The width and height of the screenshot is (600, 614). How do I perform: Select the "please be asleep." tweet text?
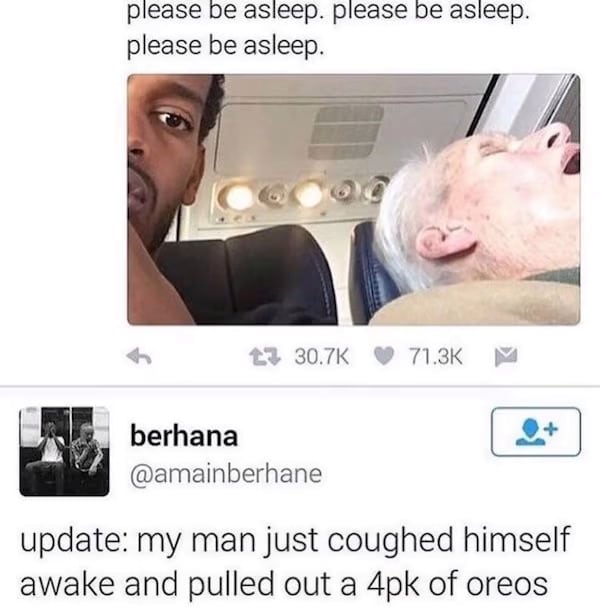pos(328,27)
